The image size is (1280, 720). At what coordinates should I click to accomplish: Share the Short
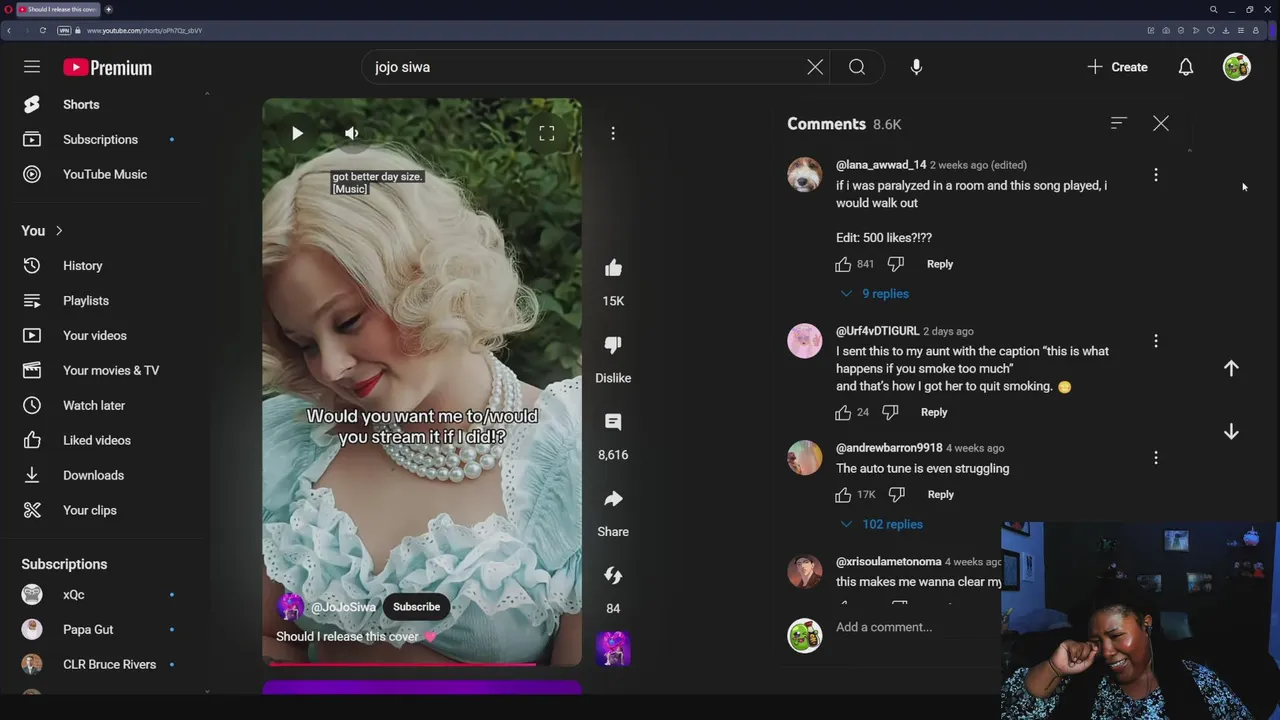(613, 499)
